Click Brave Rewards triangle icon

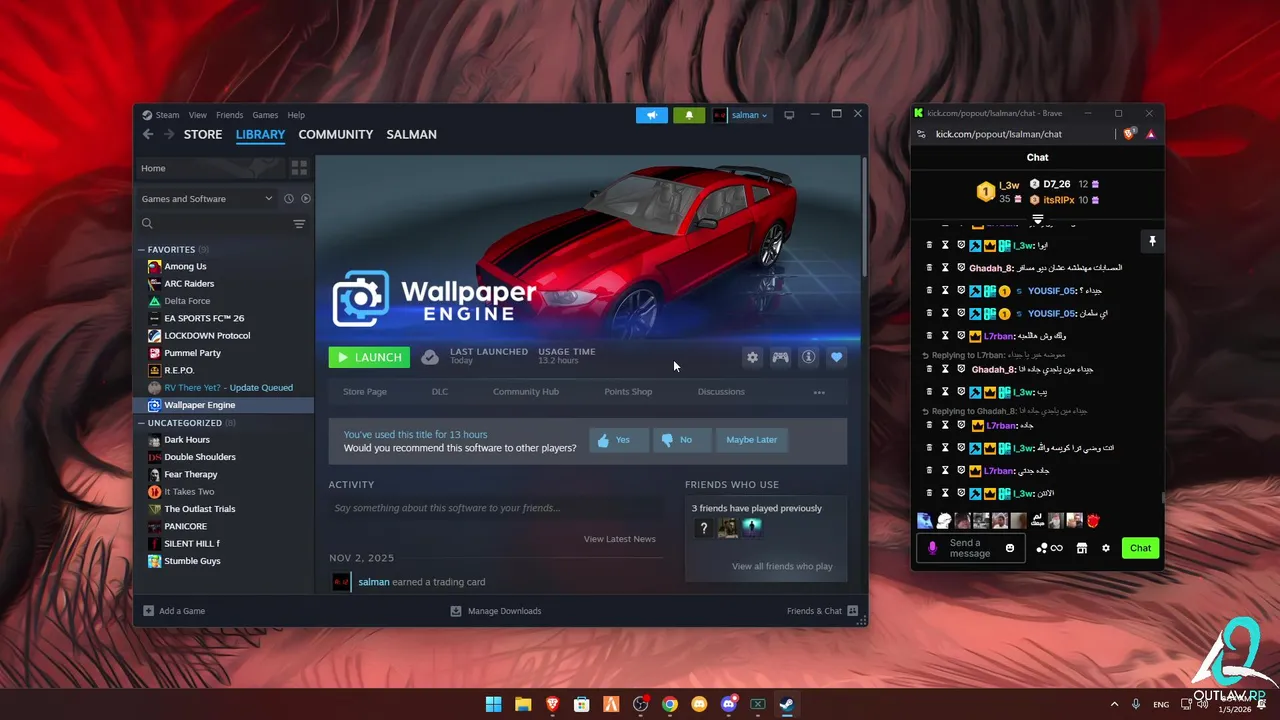point(1150,134)
